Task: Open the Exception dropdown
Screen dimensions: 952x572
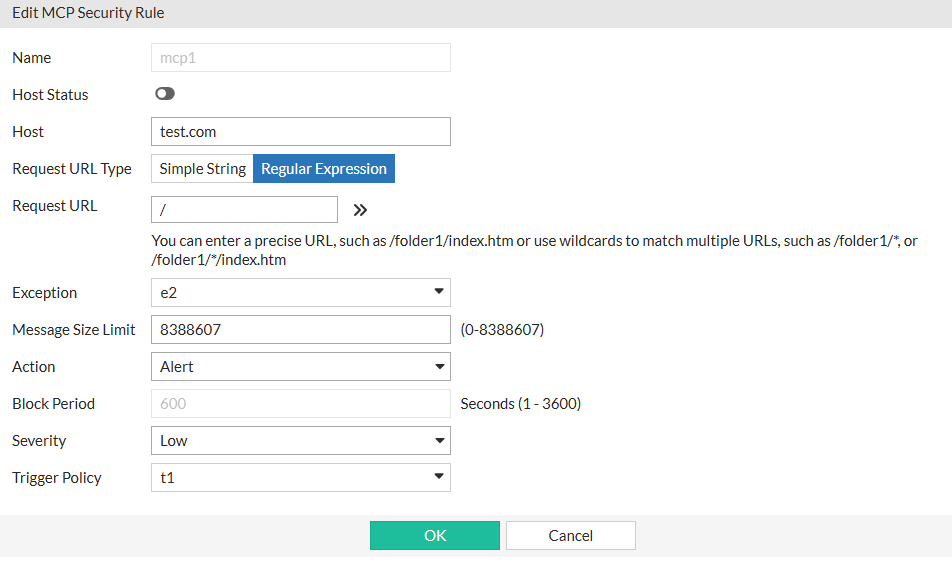Action: click(x=300, y=293)
